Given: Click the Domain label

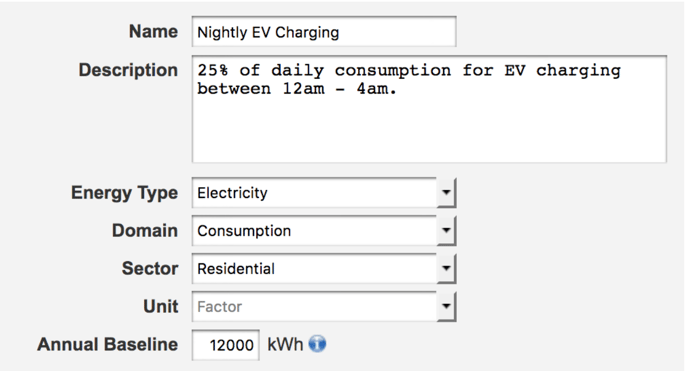Looking at the screenshot, I should pos(145,230).
